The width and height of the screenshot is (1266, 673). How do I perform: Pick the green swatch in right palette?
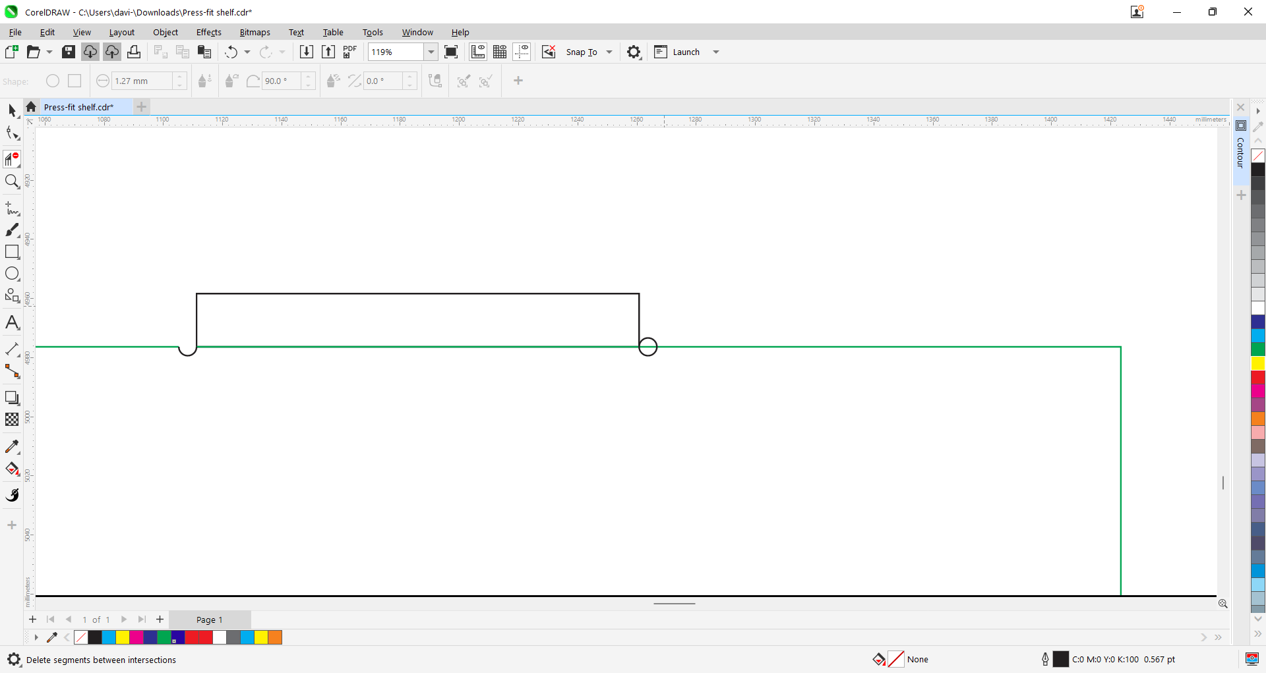pyautogui.click(x=1258, y=349)
